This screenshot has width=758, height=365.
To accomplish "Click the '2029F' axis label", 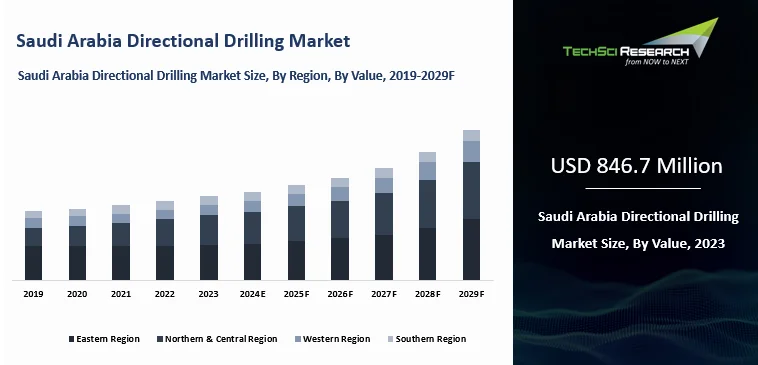I will coord(471,294).
